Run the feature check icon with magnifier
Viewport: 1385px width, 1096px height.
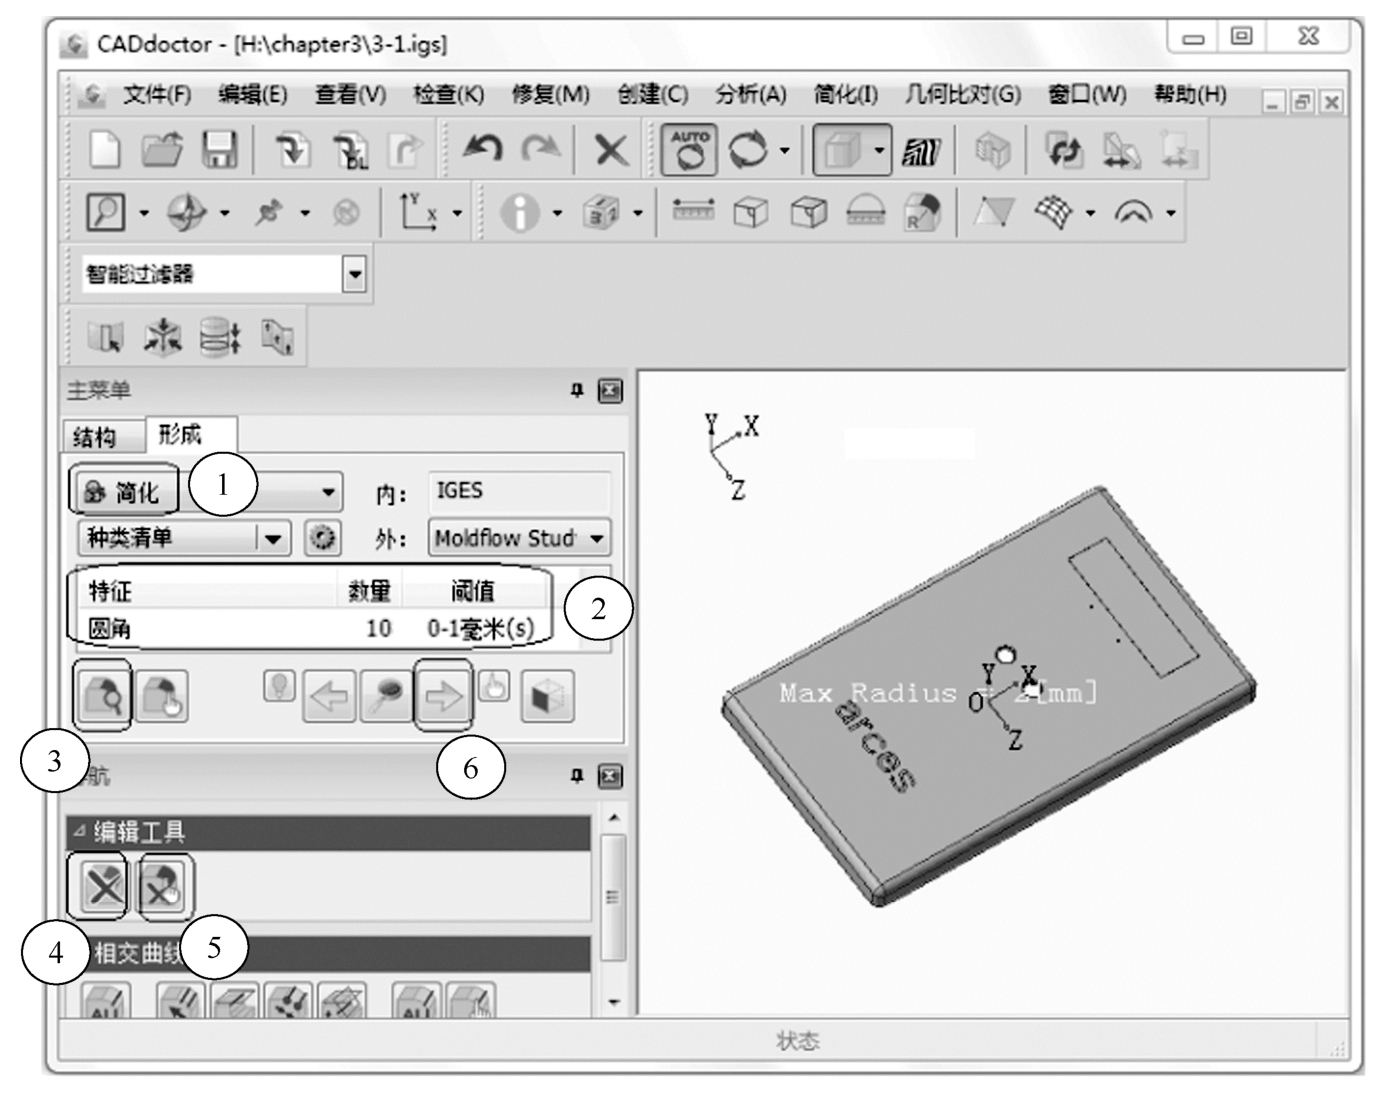tap(103, 695)
